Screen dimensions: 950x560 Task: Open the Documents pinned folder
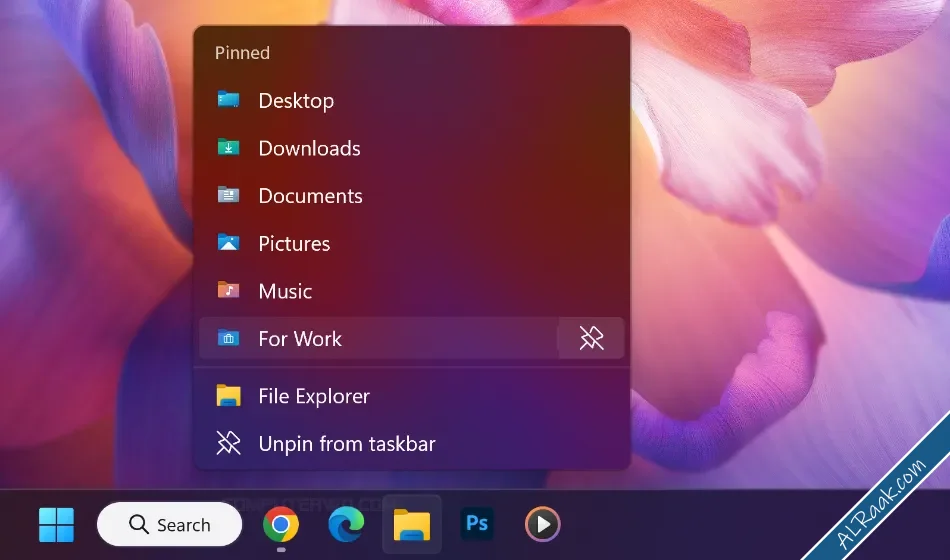412,196
